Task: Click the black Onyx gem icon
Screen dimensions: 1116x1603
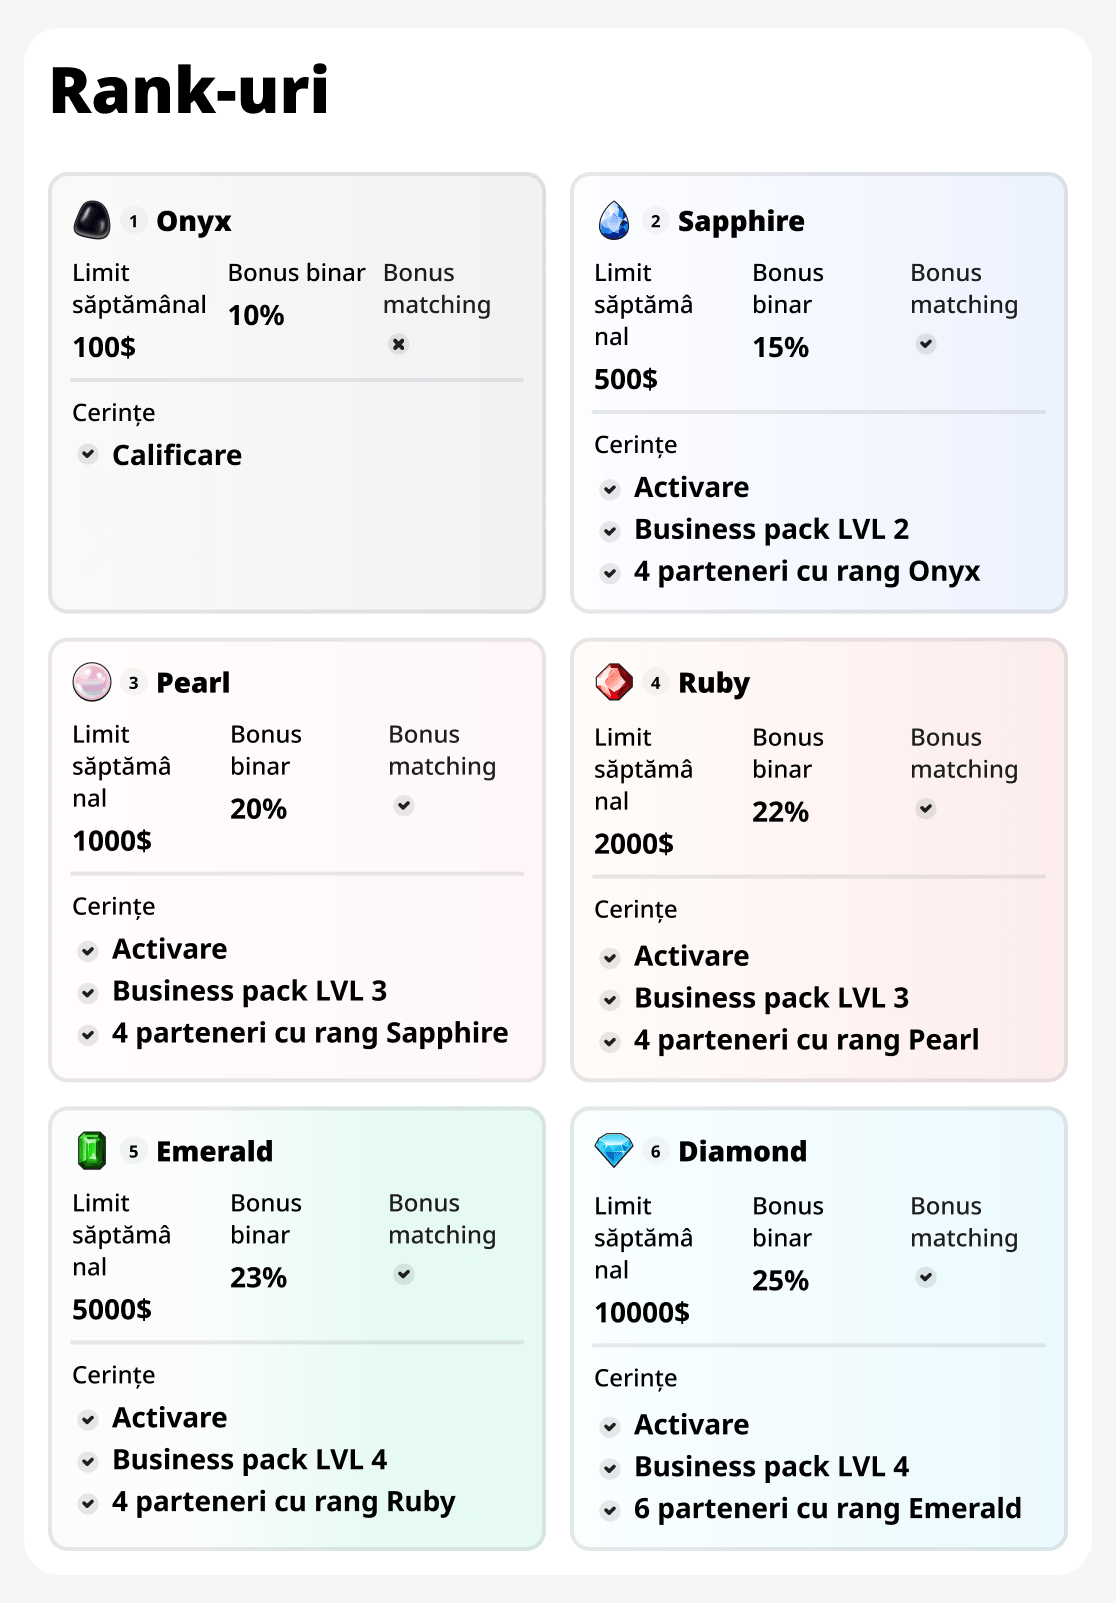Action: pyautogui.click(x=92, y=220)
